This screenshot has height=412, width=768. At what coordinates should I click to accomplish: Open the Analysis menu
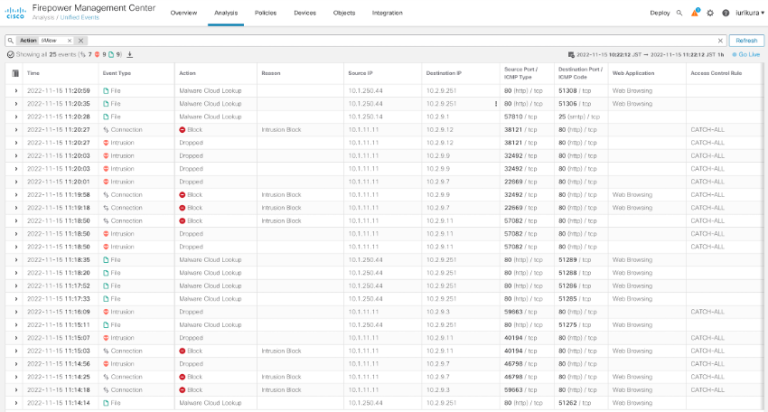tap(226, 13)
